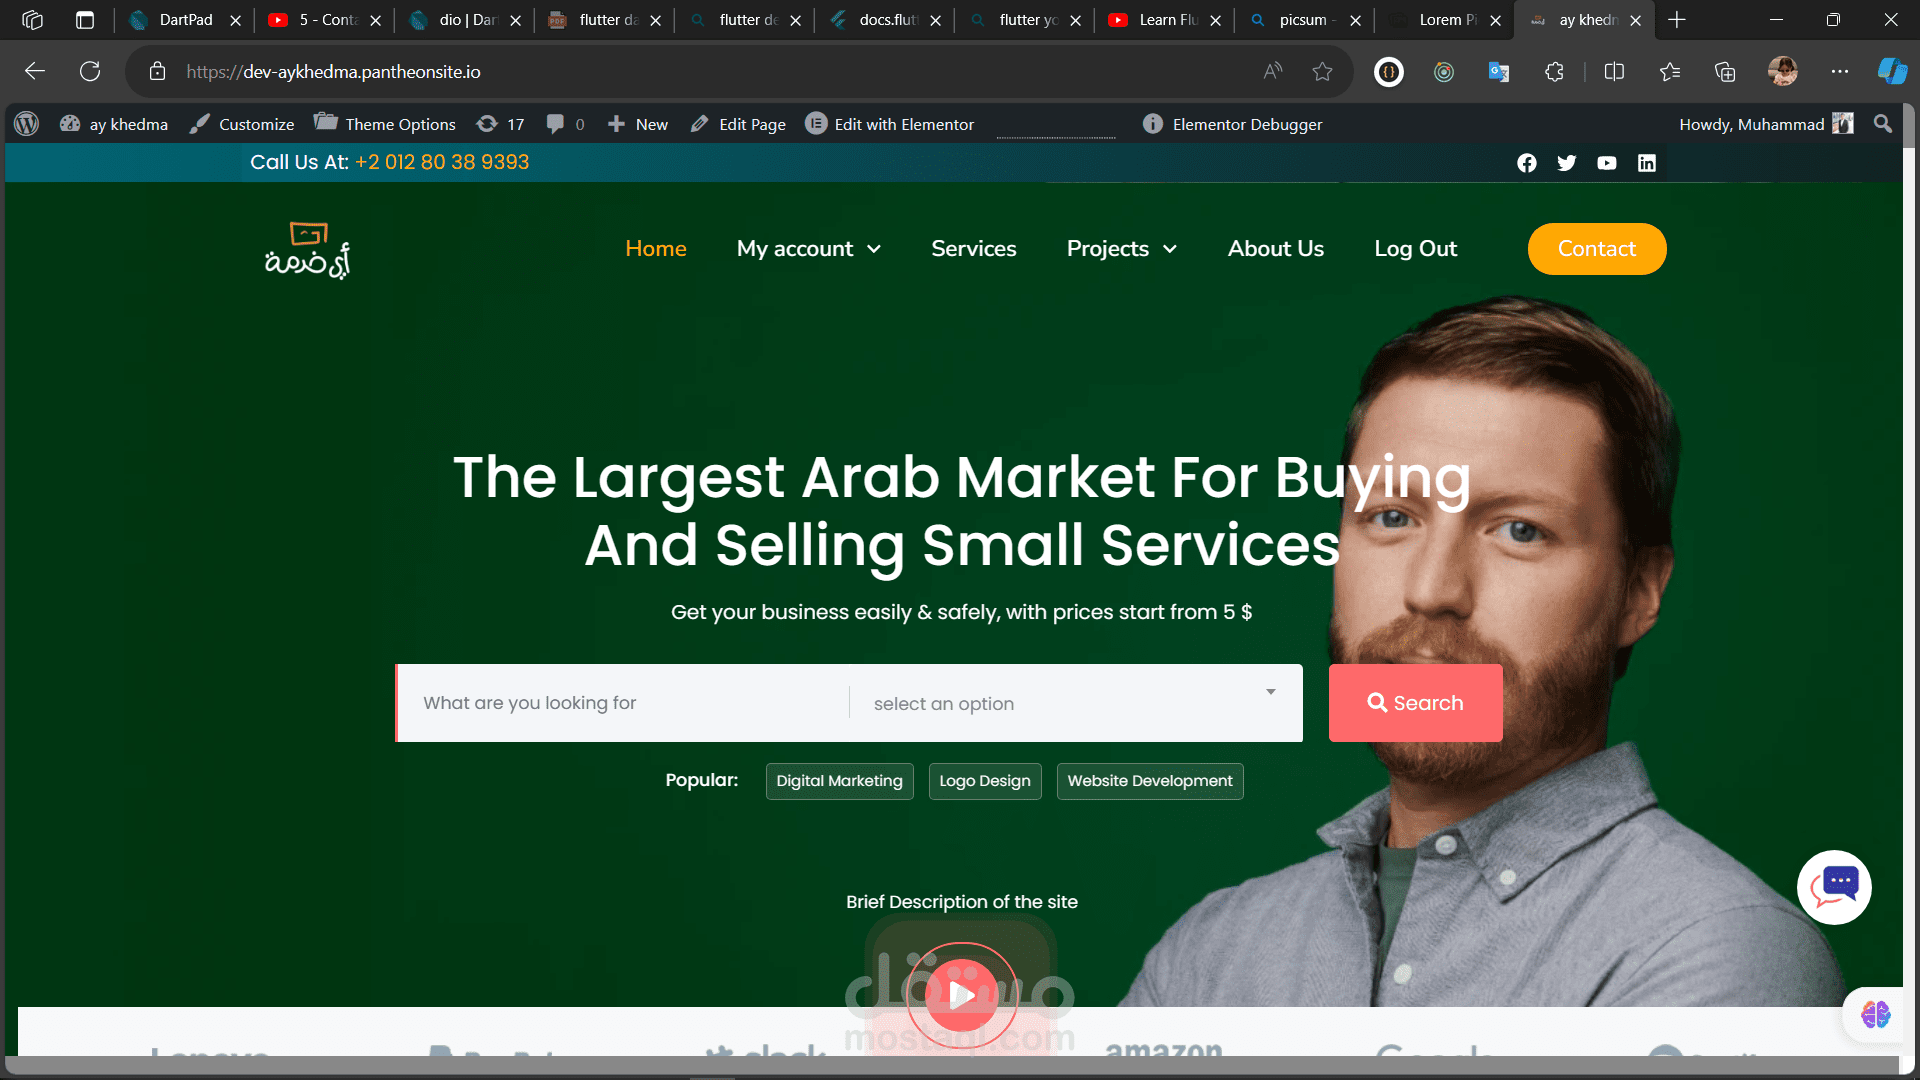Open the LinkedIn social icon
Viewport: 1920px width, 1080px height.
tap(1646, 163)
